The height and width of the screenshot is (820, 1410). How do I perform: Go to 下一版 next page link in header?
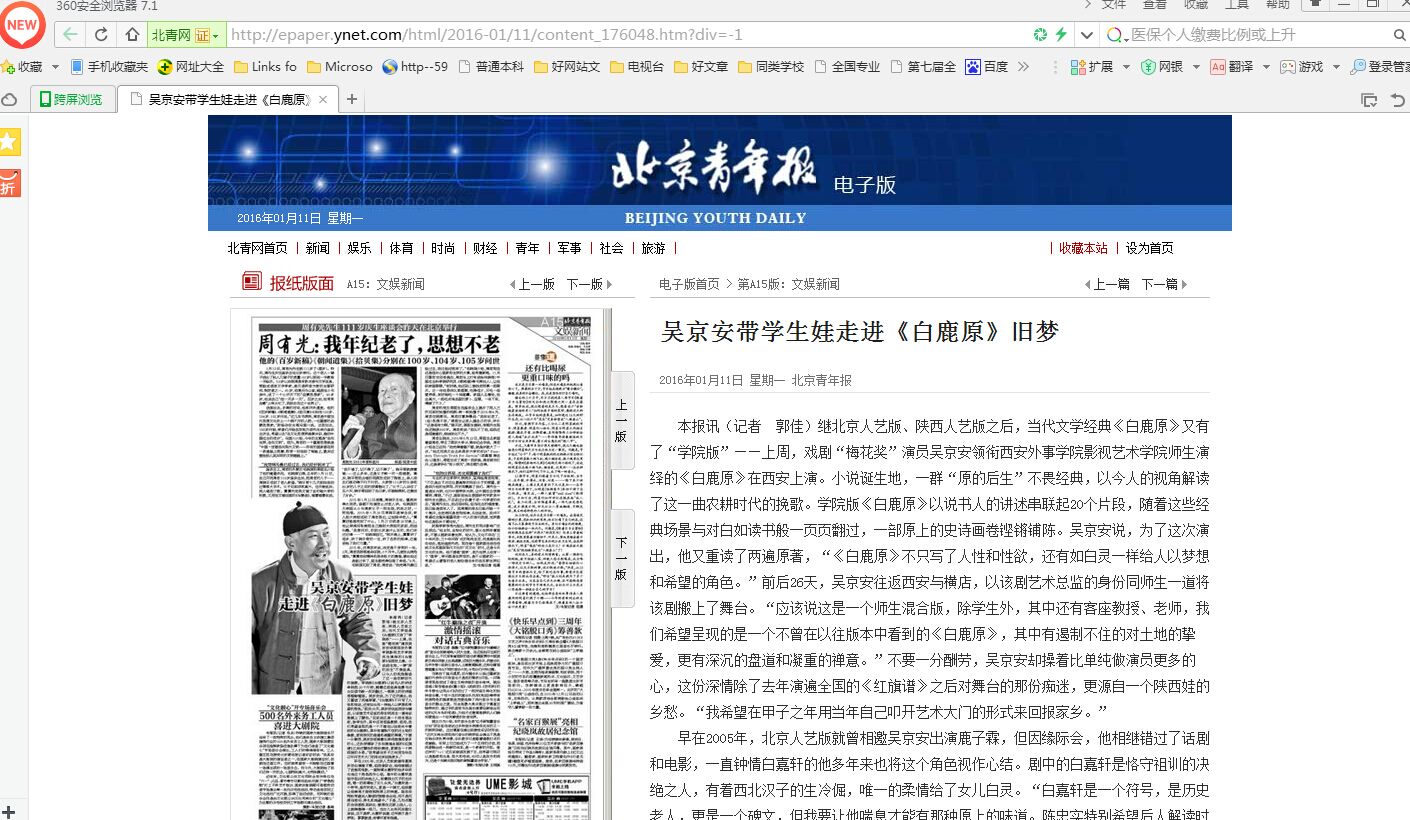tap(588, 284)
